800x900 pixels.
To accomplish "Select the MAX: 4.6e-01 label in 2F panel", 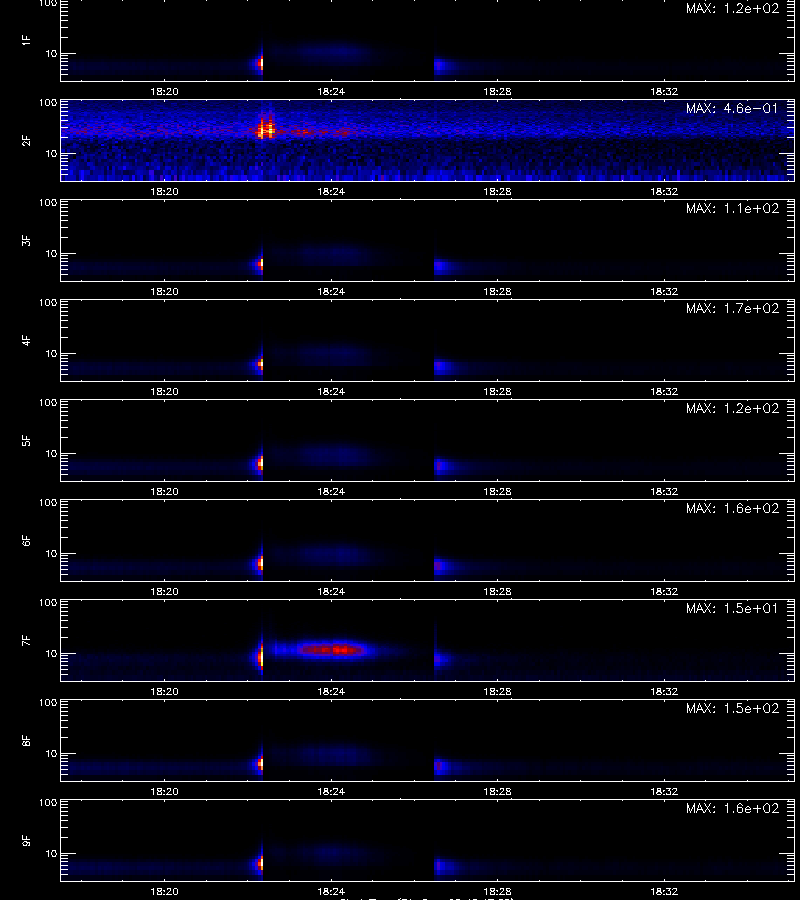I will pyautogui.click(x=732, y=108).
